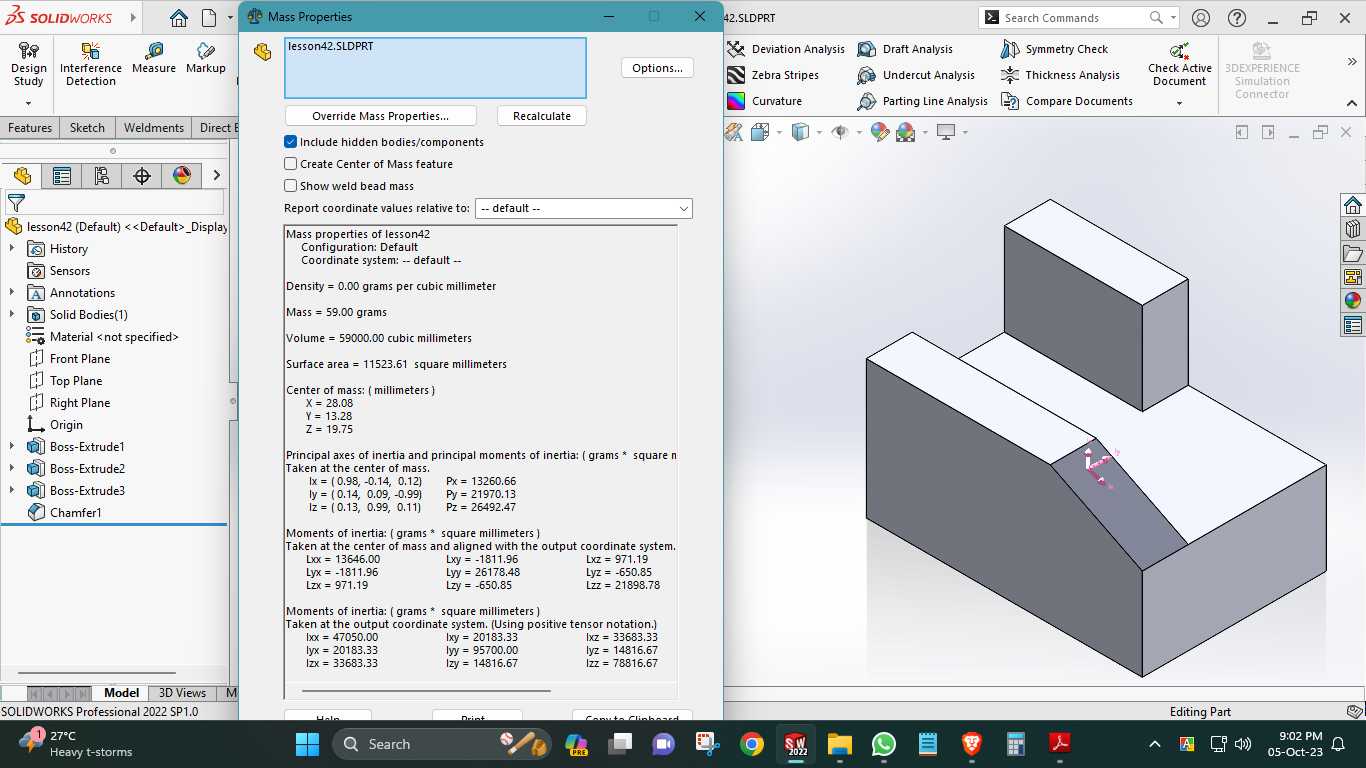
Task: Expand more FeatureManager tabs with the arrow
Action: coord(216,176)
